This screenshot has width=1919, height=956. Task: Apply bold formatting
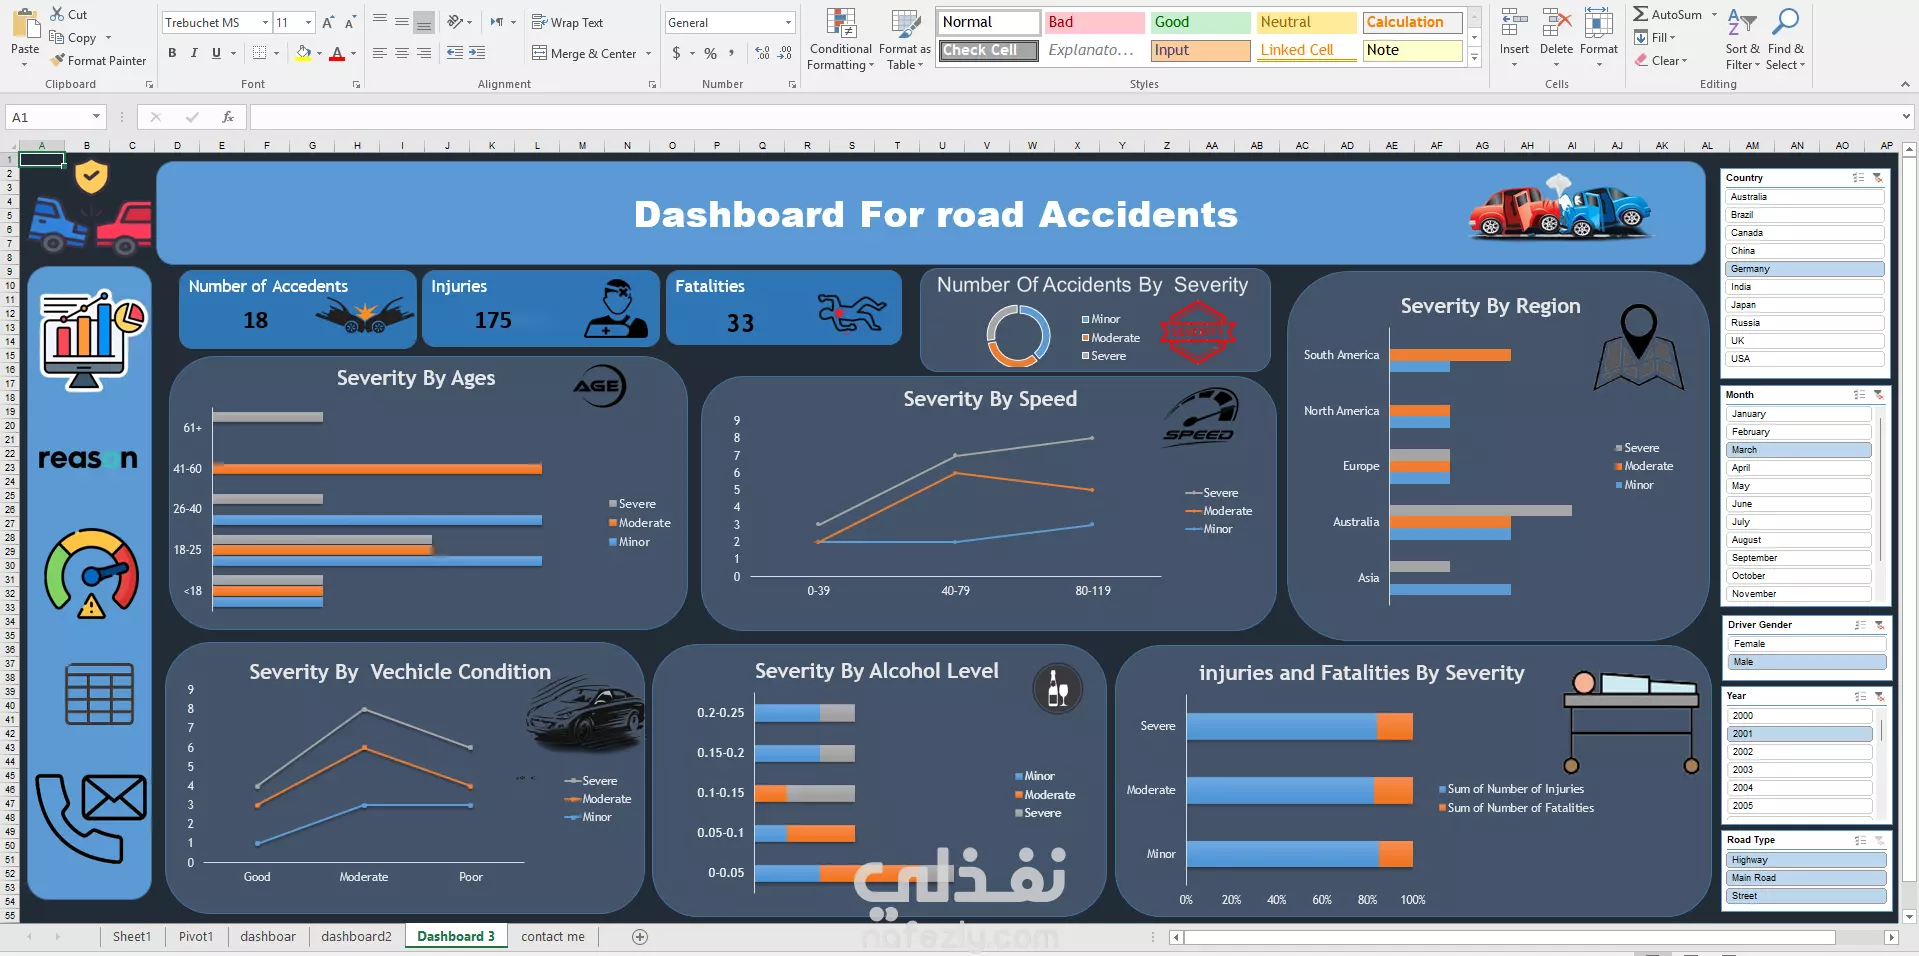(x=172, y=53)
